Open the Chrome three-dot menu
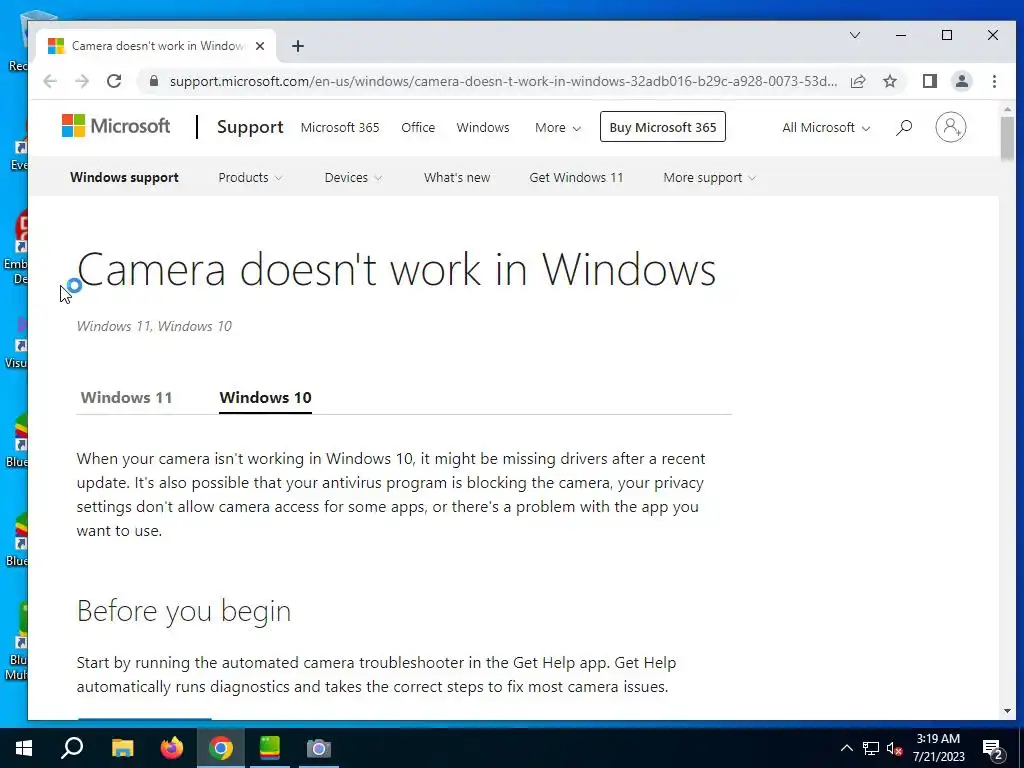Screen dimensions: 1024x768 994,81
